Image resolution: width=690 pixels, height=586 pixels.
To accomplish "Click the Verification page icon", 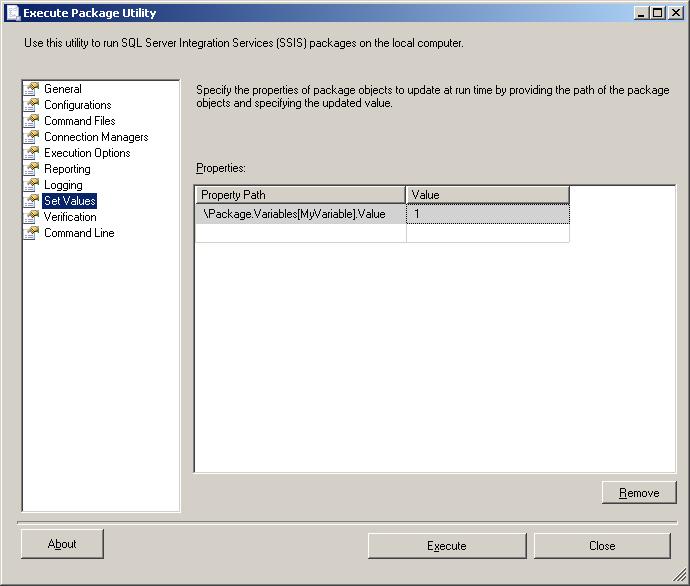I will 32,217.
